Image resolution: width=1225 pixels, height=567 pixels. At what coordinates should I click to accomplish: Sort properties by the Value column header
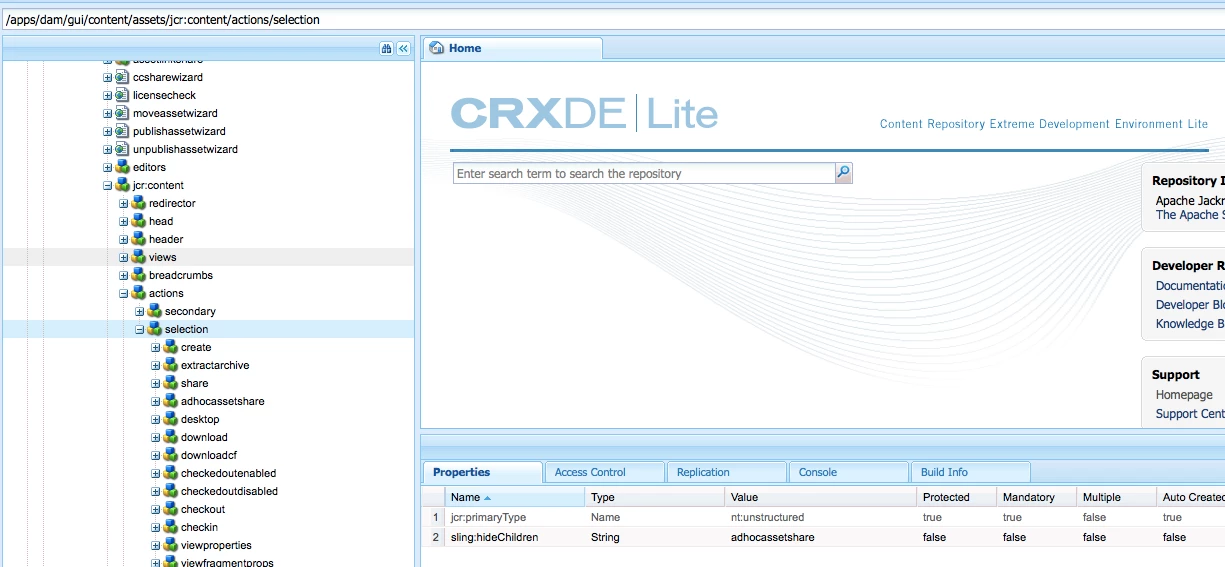[820, 497]
